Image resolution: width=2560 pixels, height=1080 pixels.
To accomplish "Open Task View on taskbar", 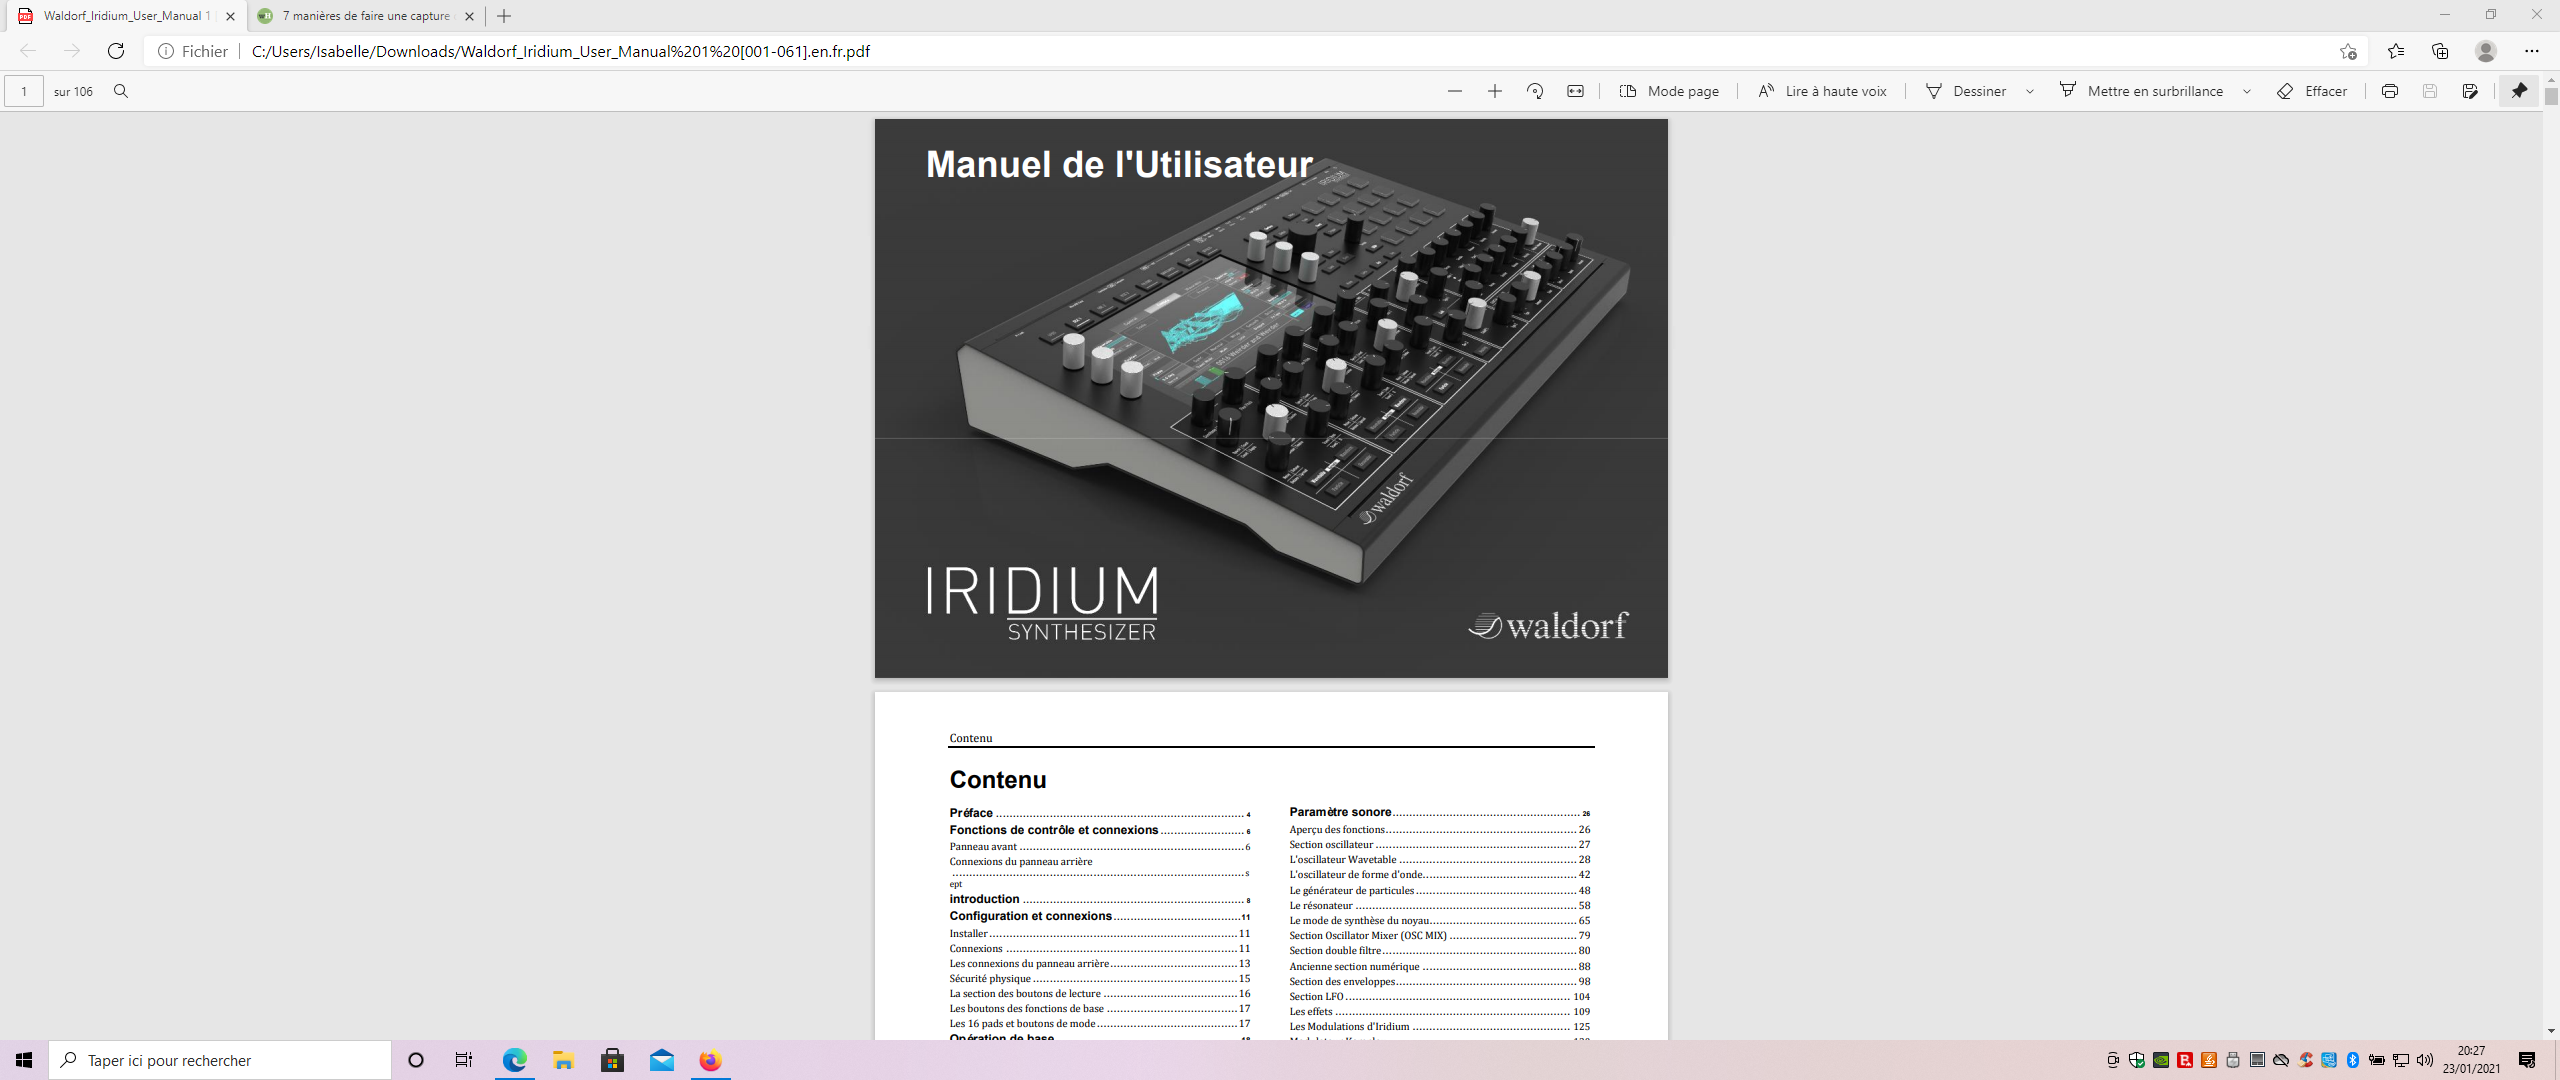I will coord(464,1060).
